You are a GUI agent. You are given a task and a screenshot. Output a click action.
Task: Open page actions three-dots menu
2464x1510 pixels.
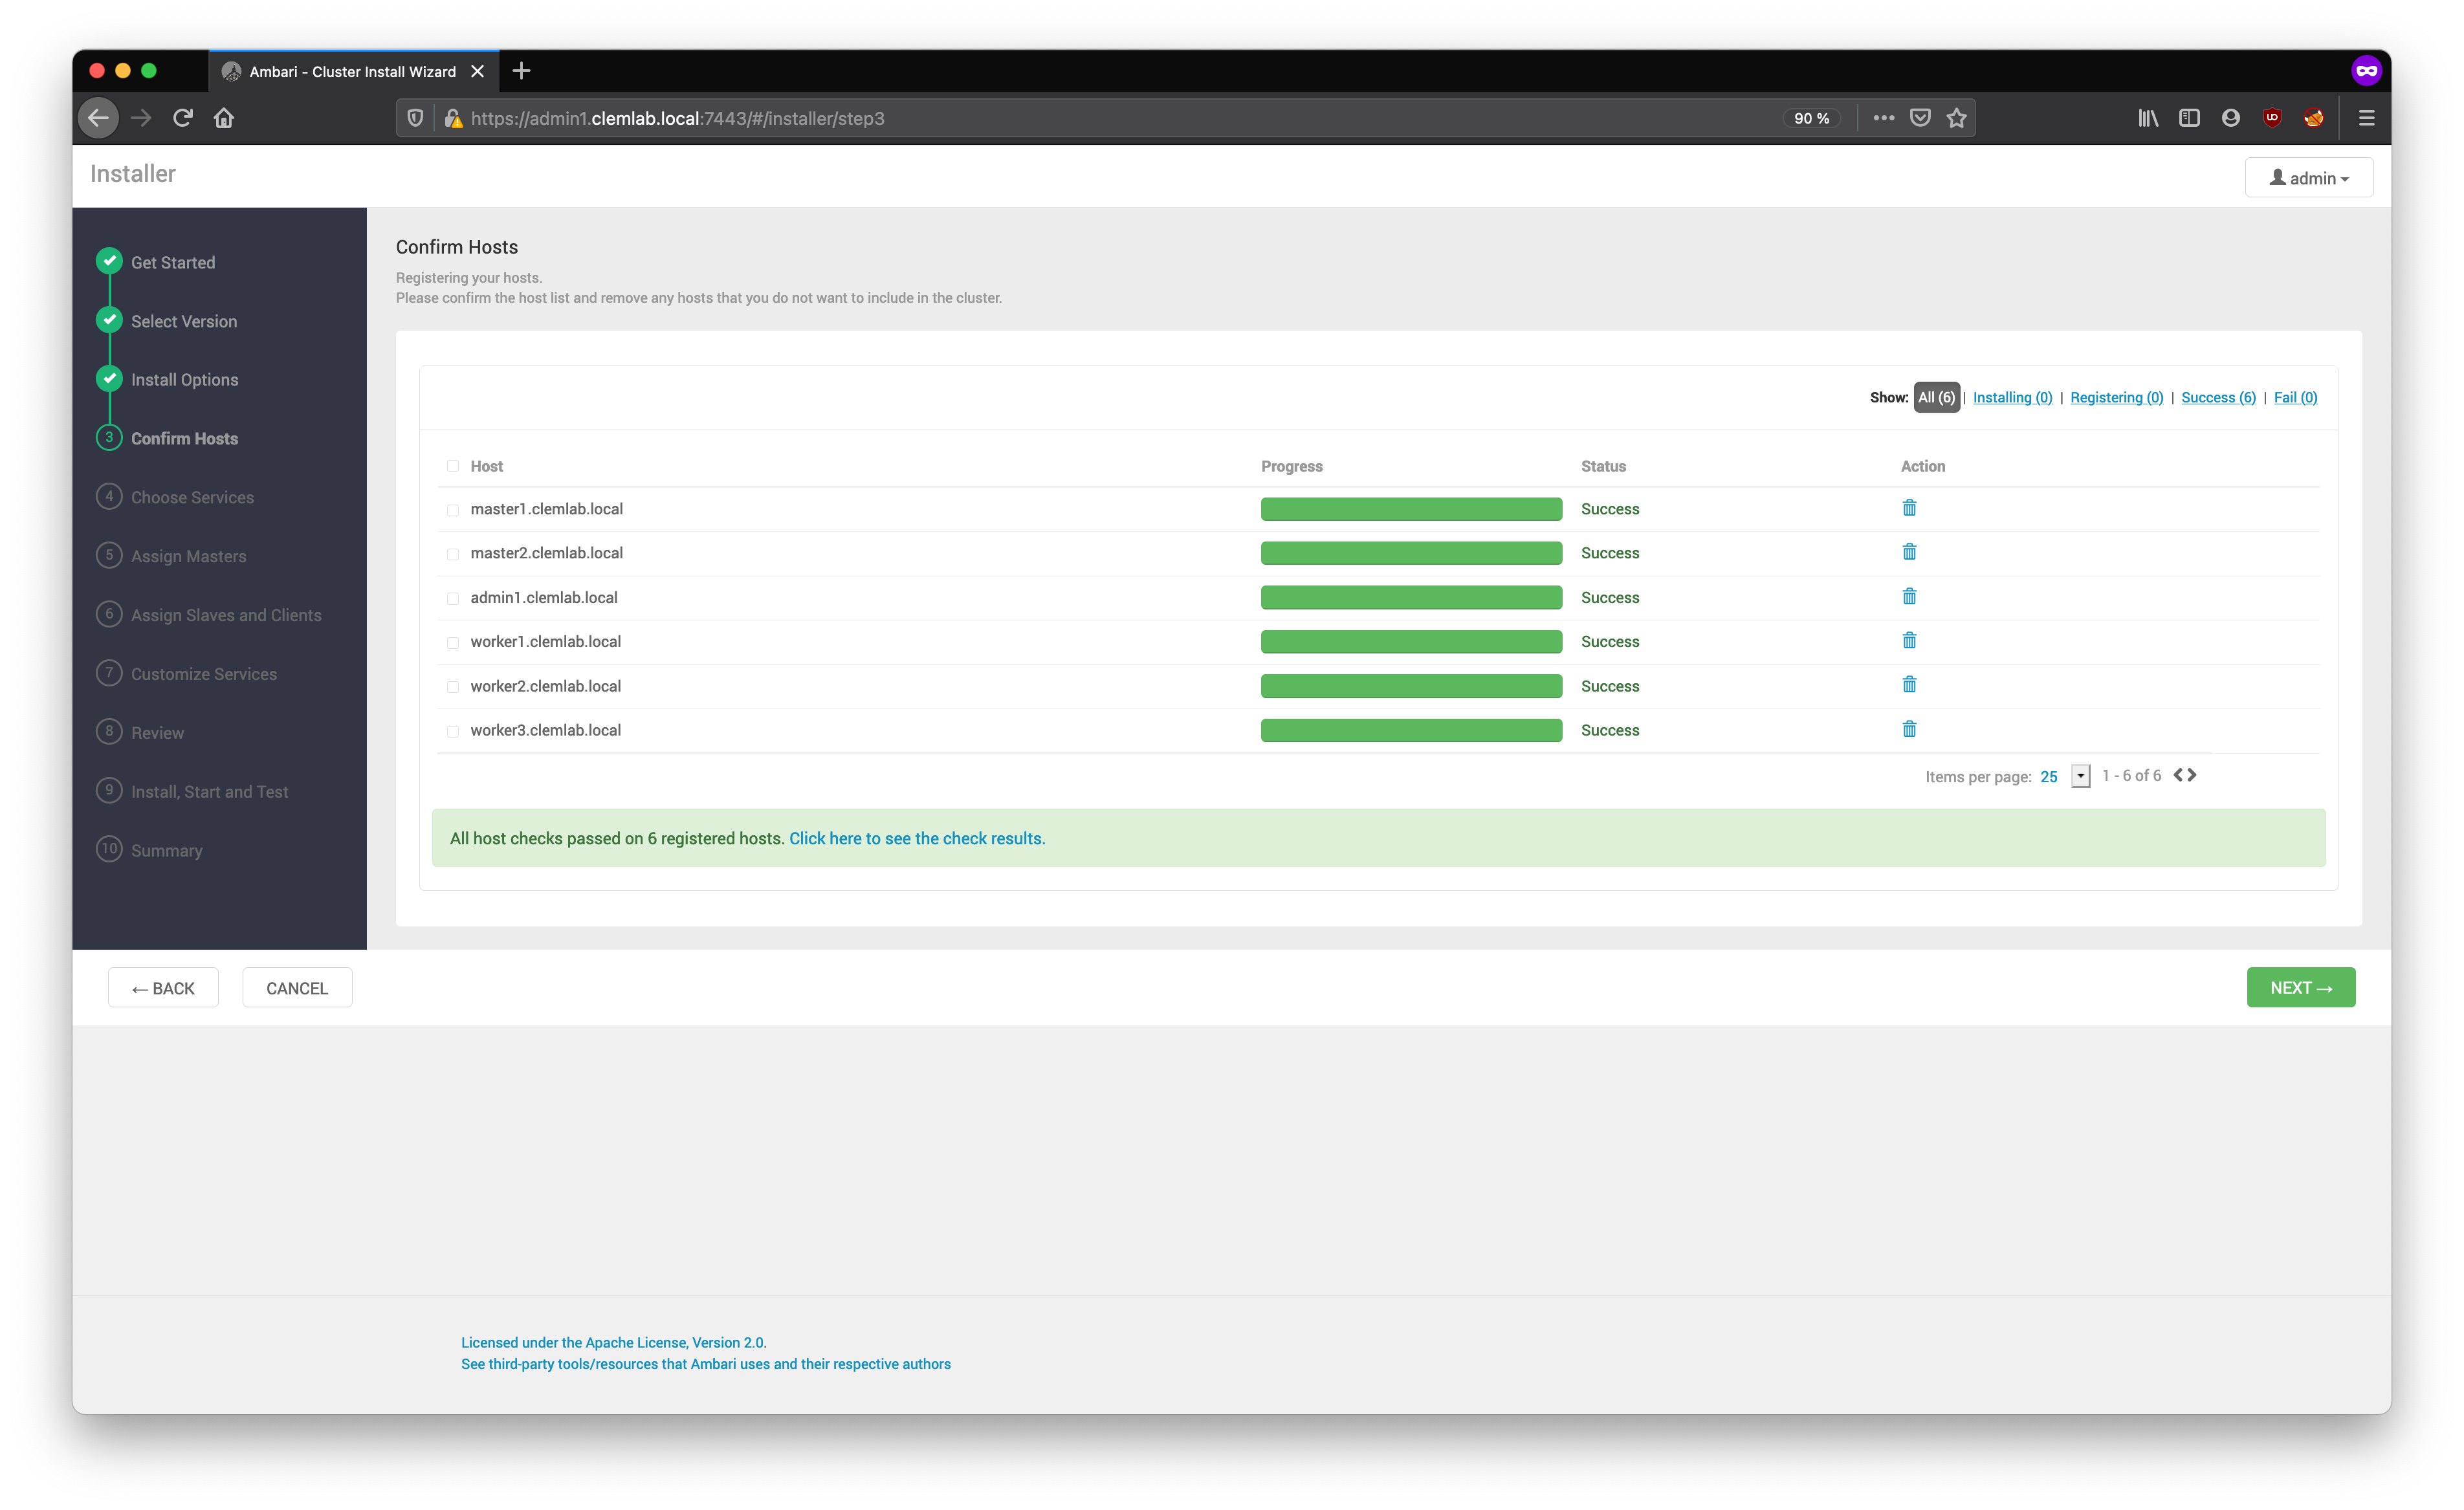click(x=1884, y=118)
